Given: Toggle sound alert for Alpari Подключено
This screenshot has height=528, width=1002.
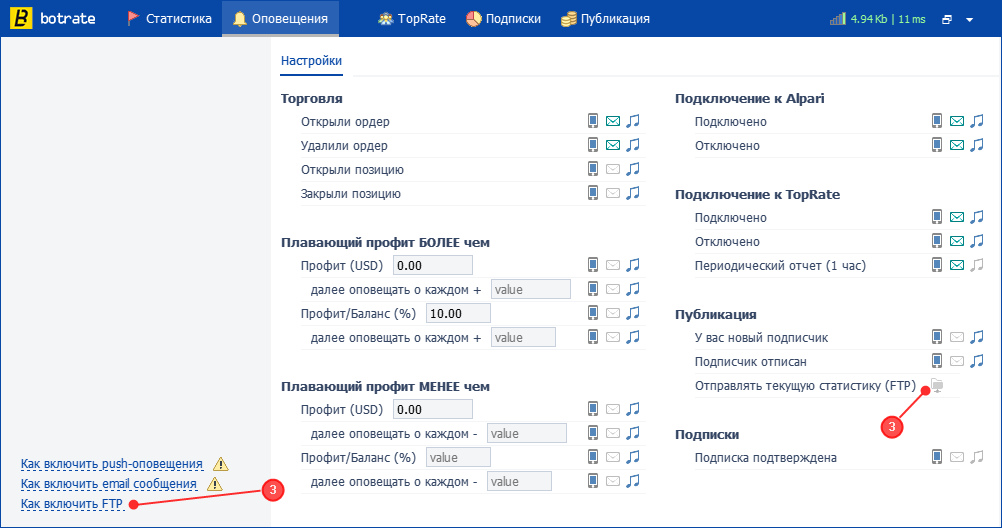Looking at the screenshot, I should (x=976, y=121).
